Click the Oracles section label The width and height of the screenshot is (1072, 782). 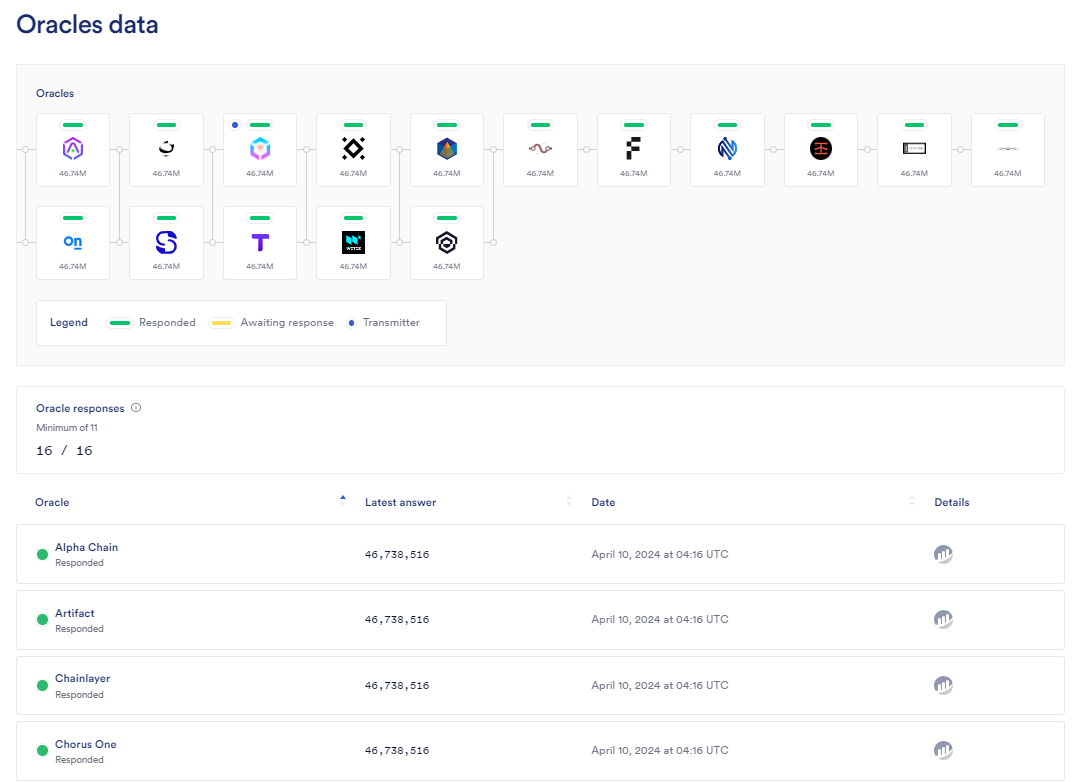click(55, 94)
